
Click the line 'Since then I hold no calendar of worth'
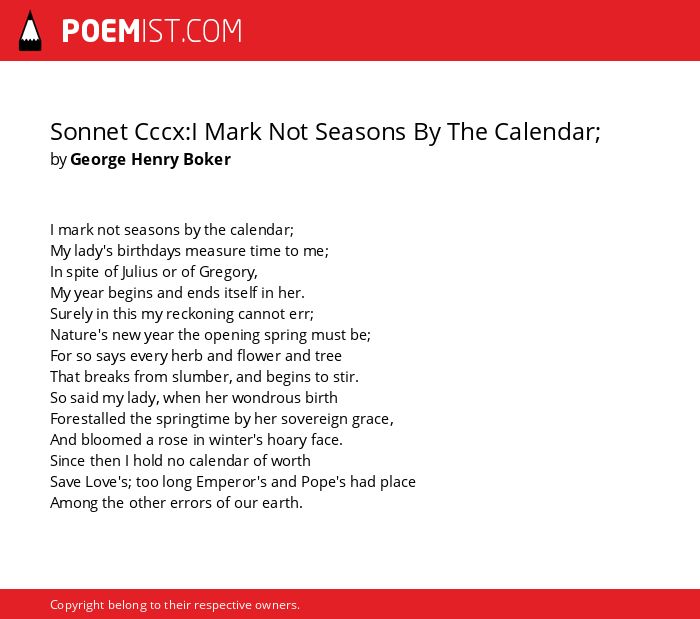[180, 461]
